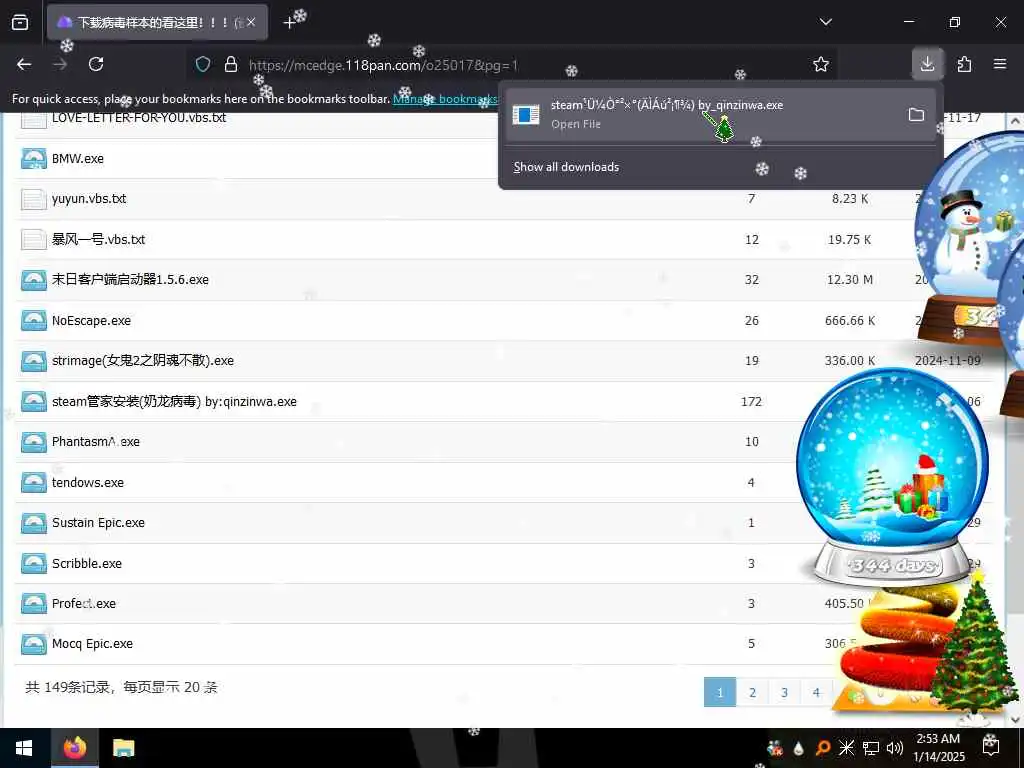Open 暴风一号.vbs.txt file link
Viewport: 1024px width, 768px height.
click(x=99, y=239)
